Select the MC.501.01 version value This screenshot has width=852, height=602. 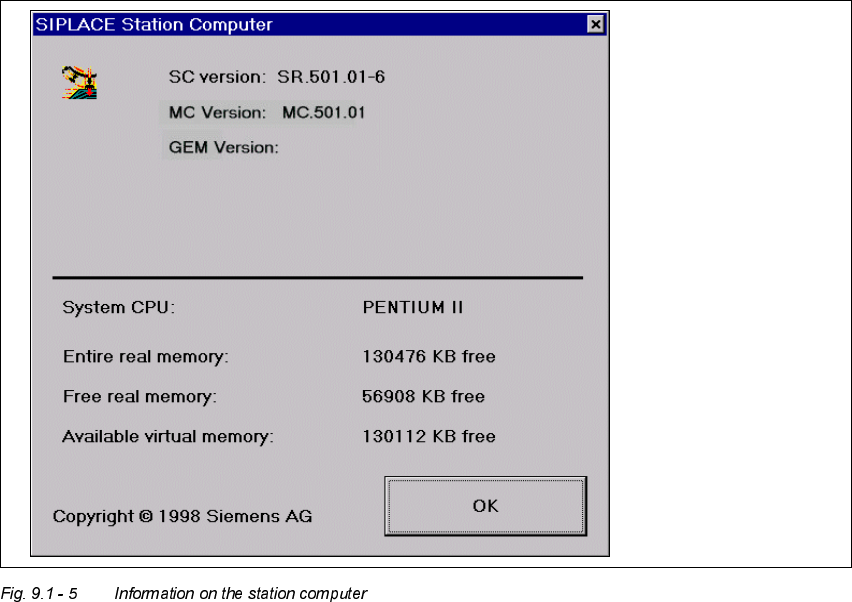(x=323, y=112)
